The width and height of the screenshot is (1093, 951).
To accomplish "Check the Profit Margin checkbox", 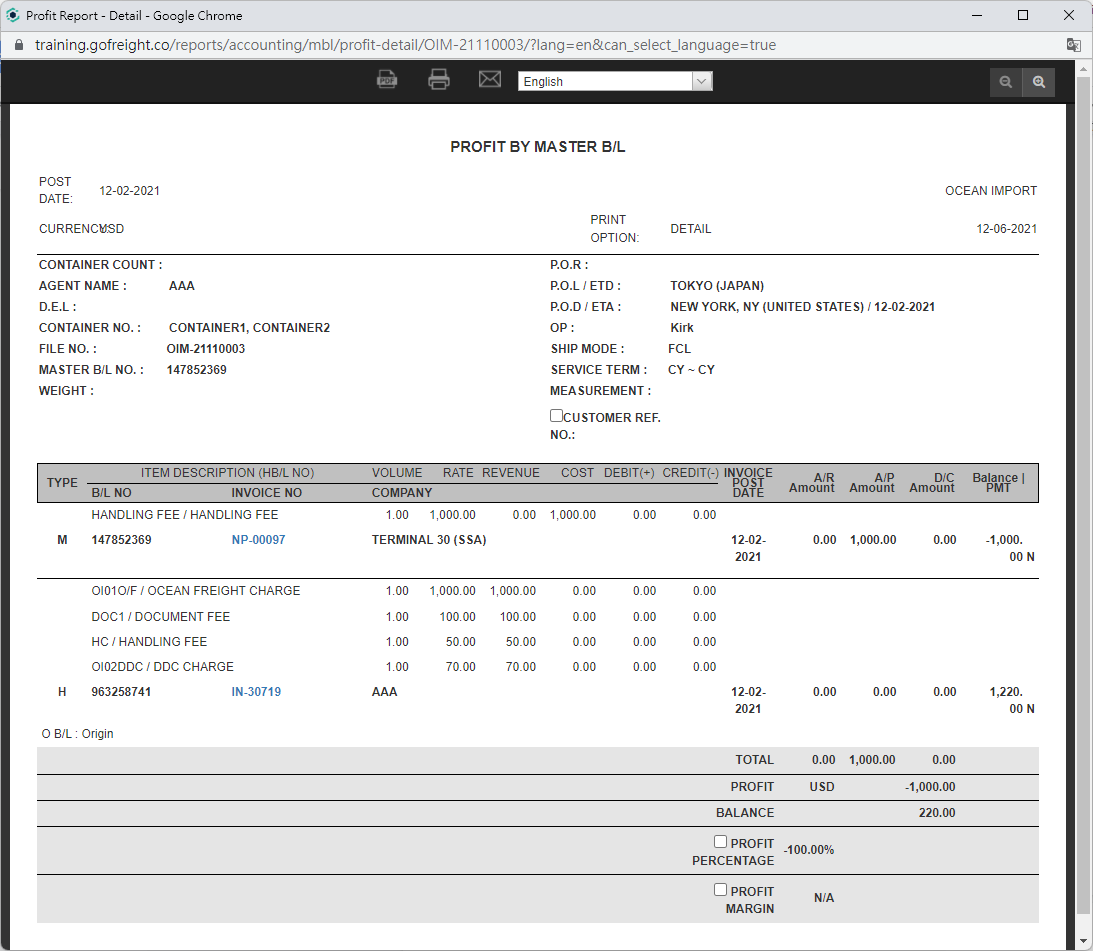I will point(720,890).
